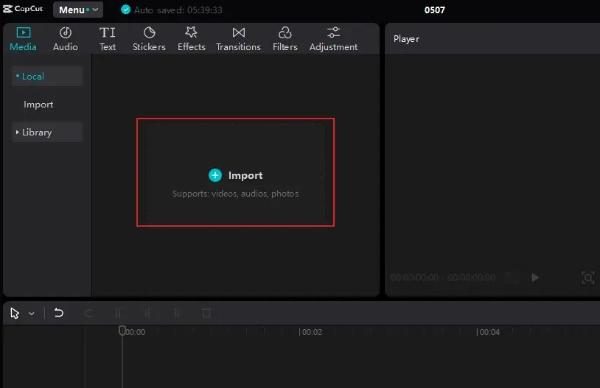Click the Undo button
Screen dimensions: 600x388
[59, 313]
